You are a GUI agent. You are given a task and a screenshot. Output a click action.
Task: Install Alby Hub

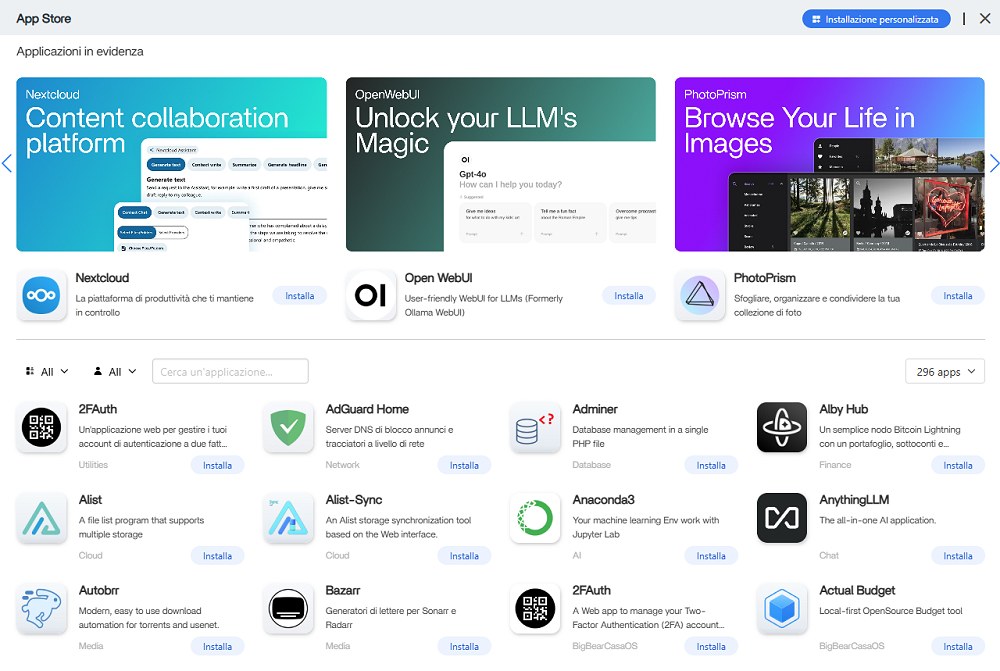click(x=958, y=466)
